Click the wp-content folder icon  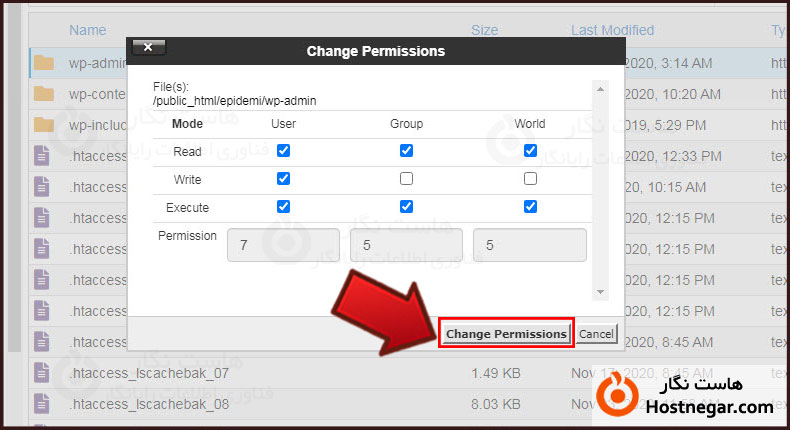point(43,94)
